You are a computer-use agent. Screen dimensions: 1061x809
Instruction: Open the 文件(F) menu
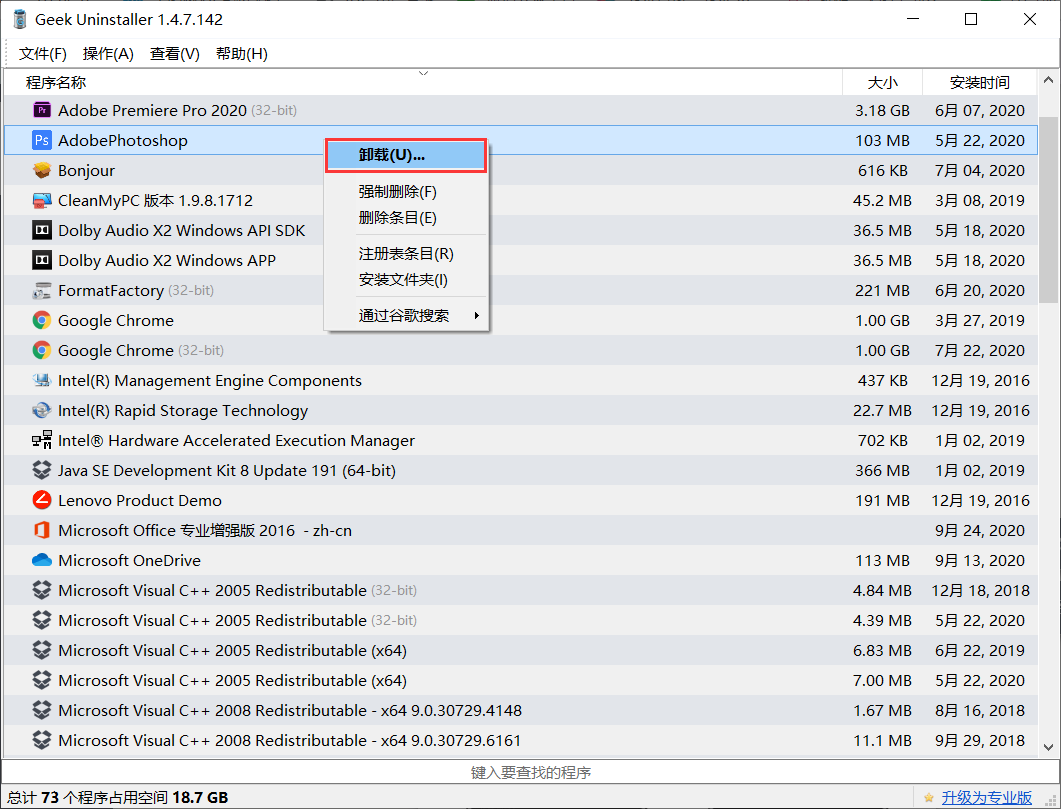coord(43,53)
